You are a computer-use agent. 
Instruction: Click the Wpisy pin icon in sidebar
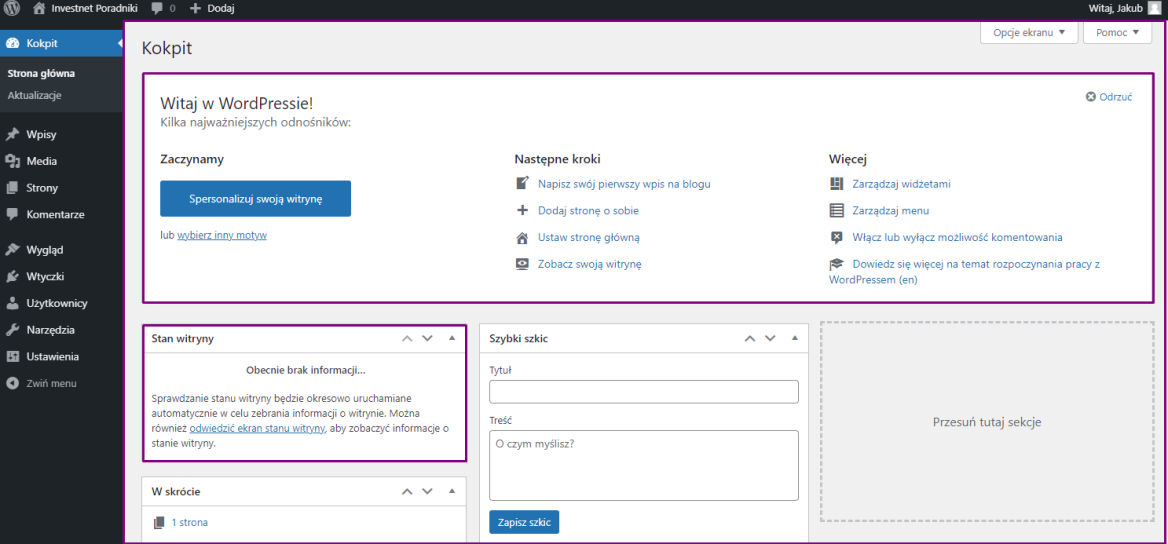point(12,134)
